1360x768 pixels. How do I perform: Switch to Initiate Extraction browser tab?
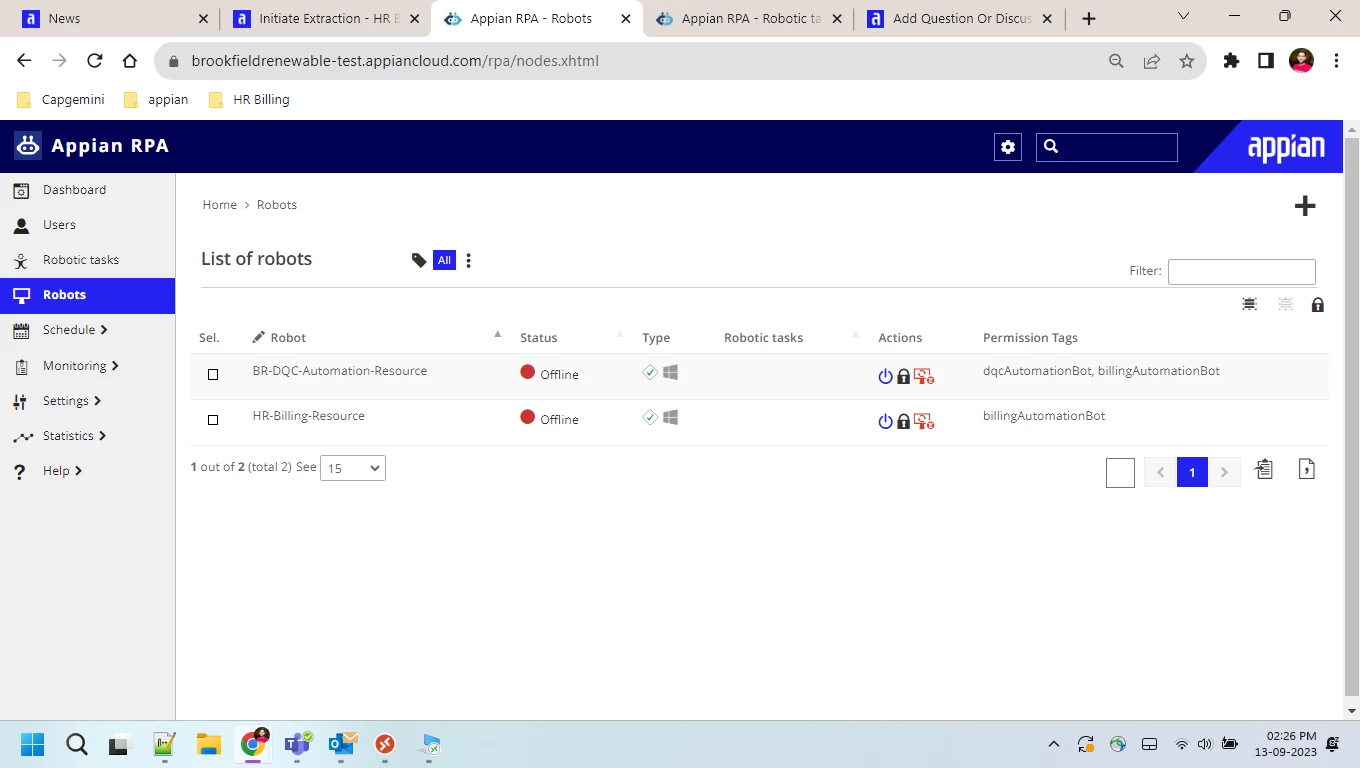[324, 18]
